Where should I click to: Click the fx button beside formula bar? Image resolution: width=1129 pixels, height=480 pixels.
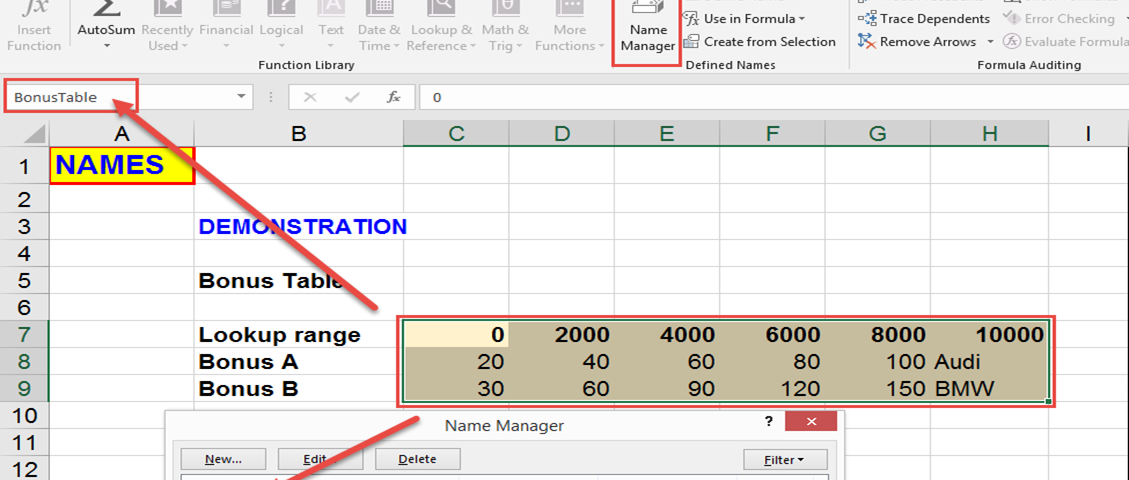coord(394,97)
